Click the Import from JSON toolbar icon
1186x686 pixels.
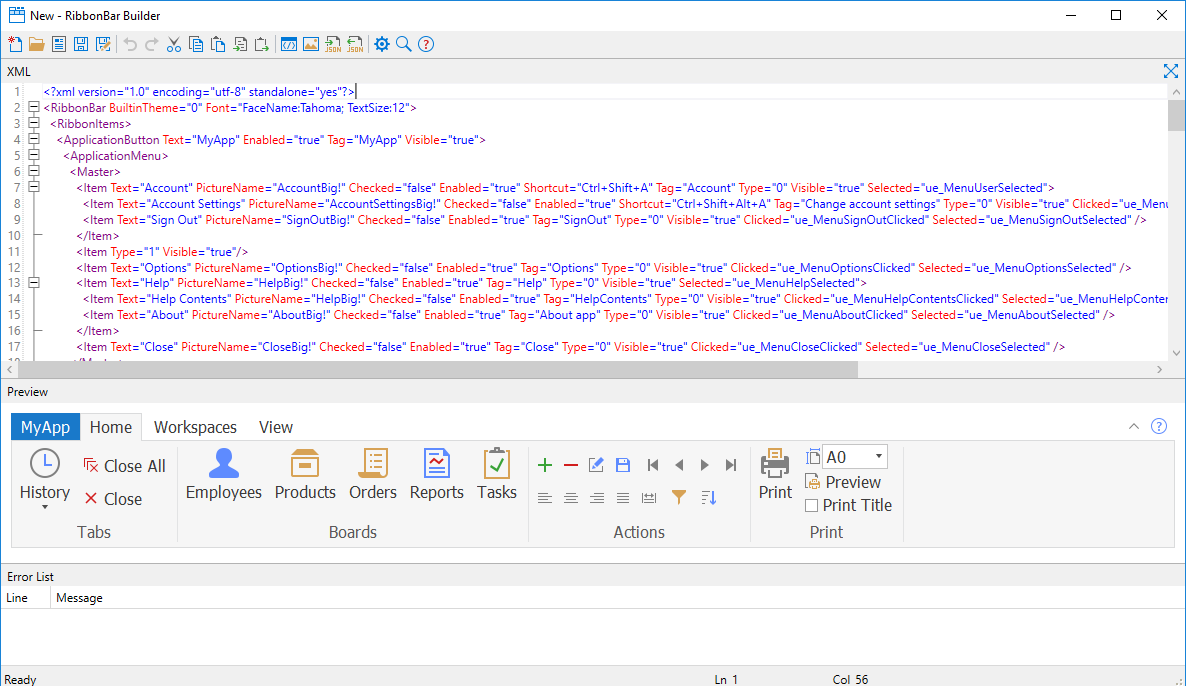355,44
